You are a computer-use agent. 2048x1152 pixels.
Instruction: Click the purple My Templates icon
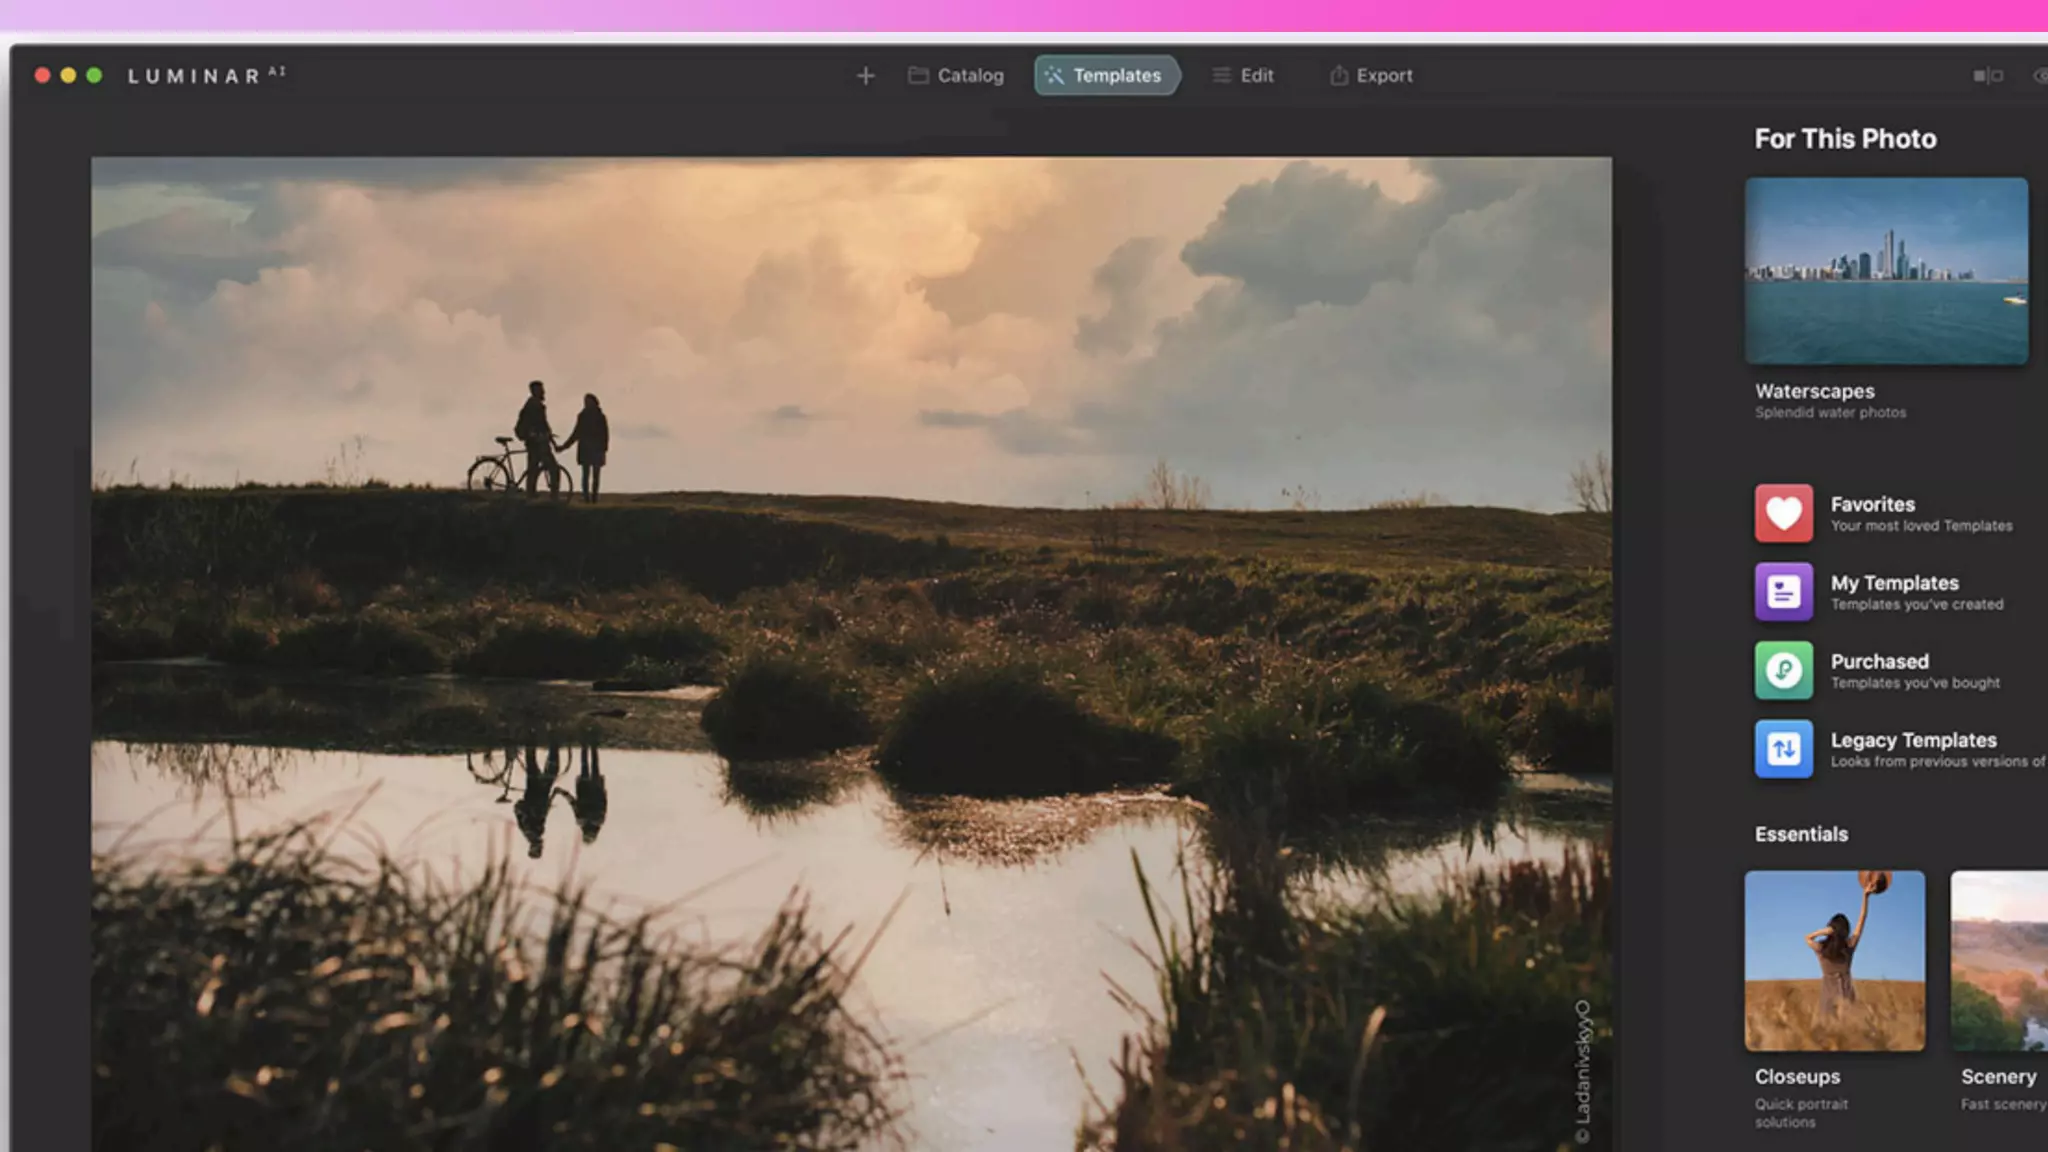(x=1783, y=592)
